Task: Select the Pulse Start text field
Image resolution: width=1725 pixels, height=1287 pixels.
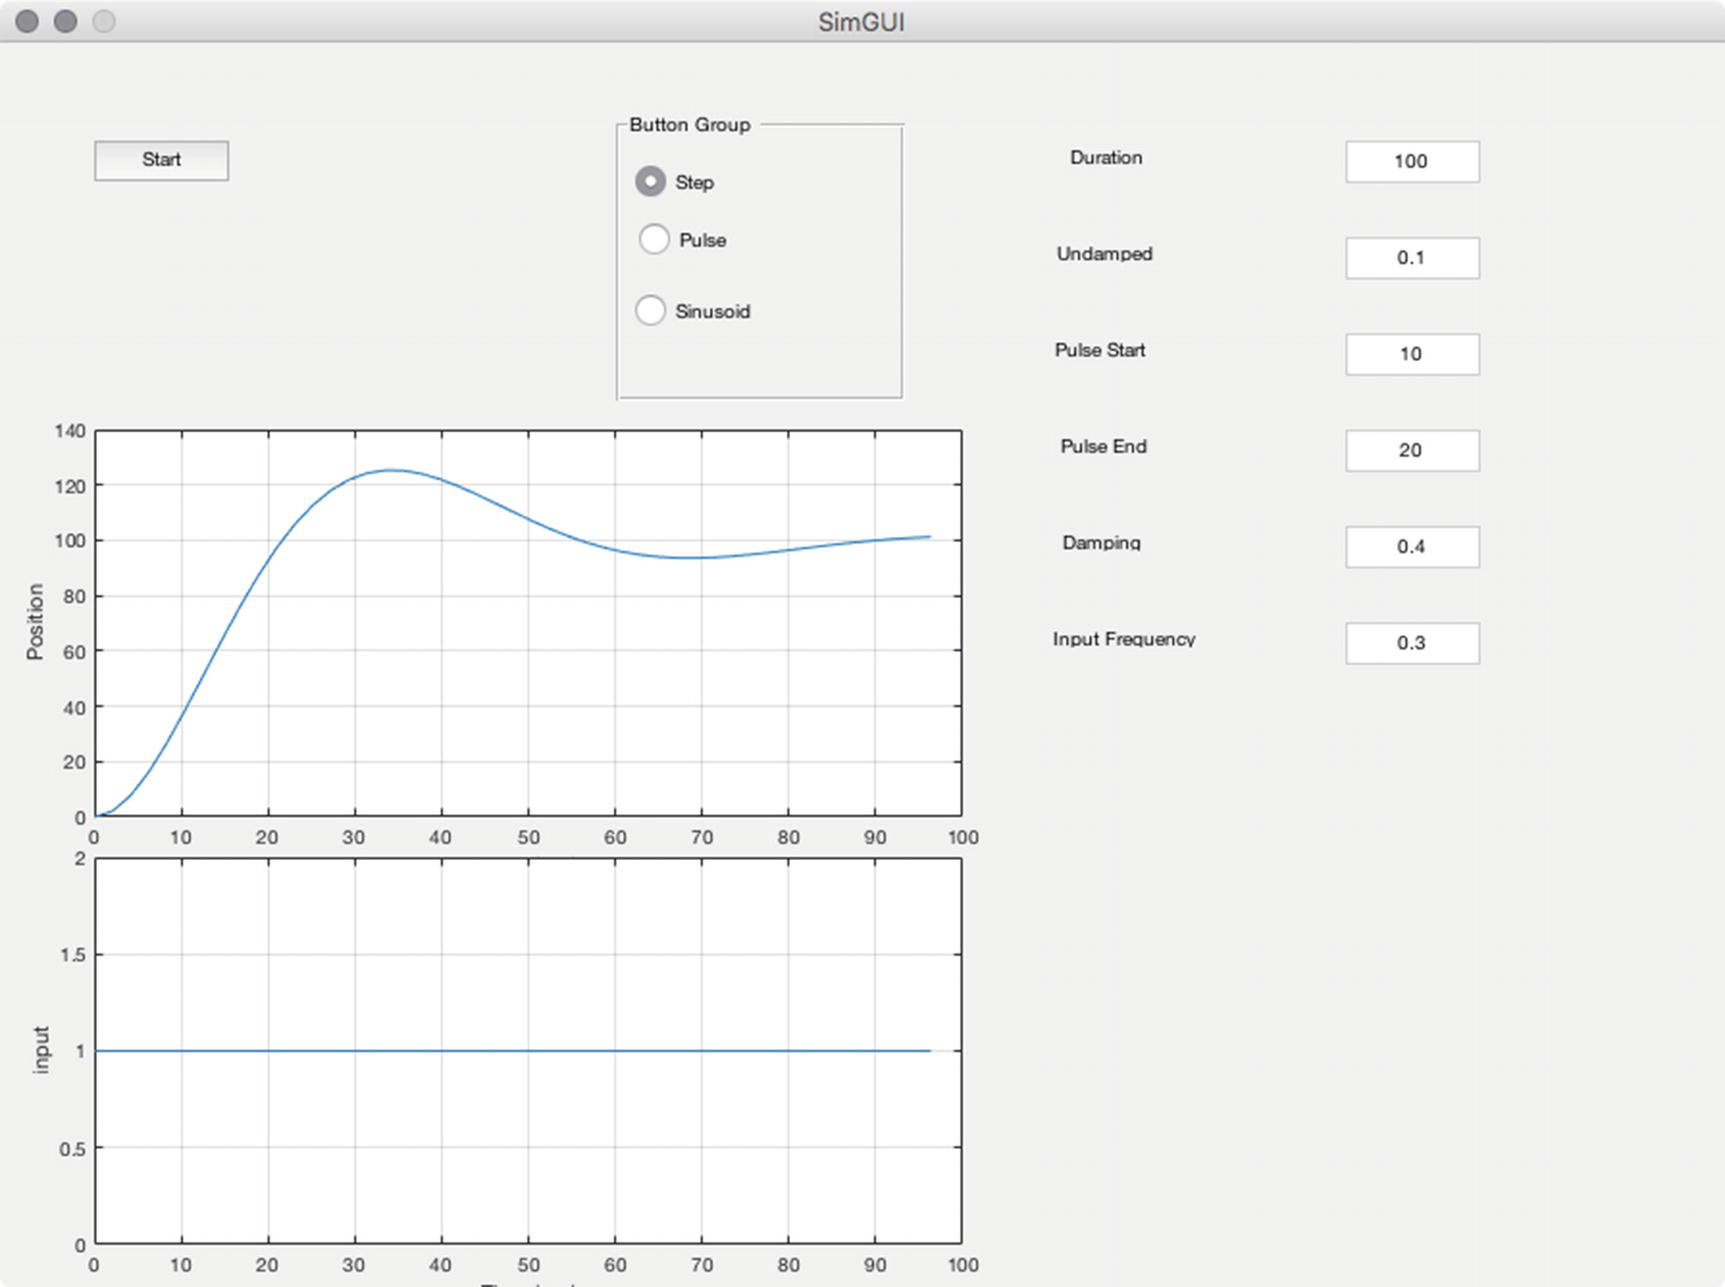Action: 1411,354
